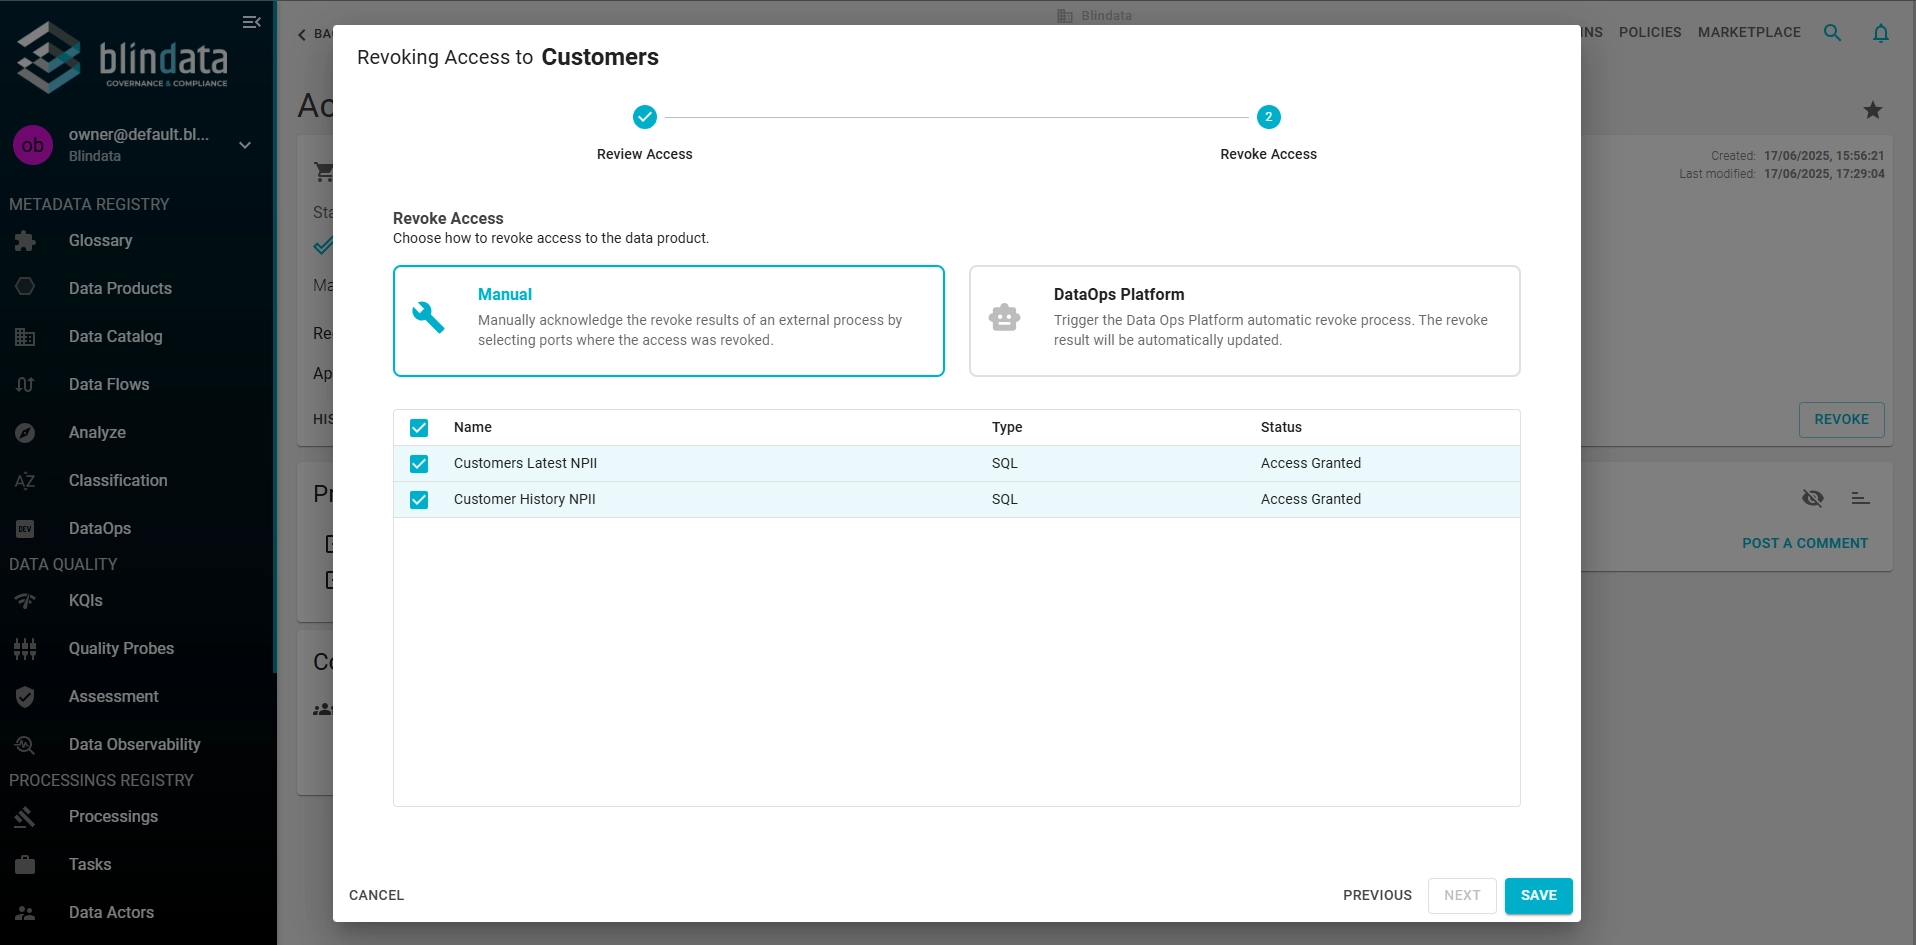Select the DataOps Platform option card
Screen dimensions: 1916x945
tap(1245, 321)
